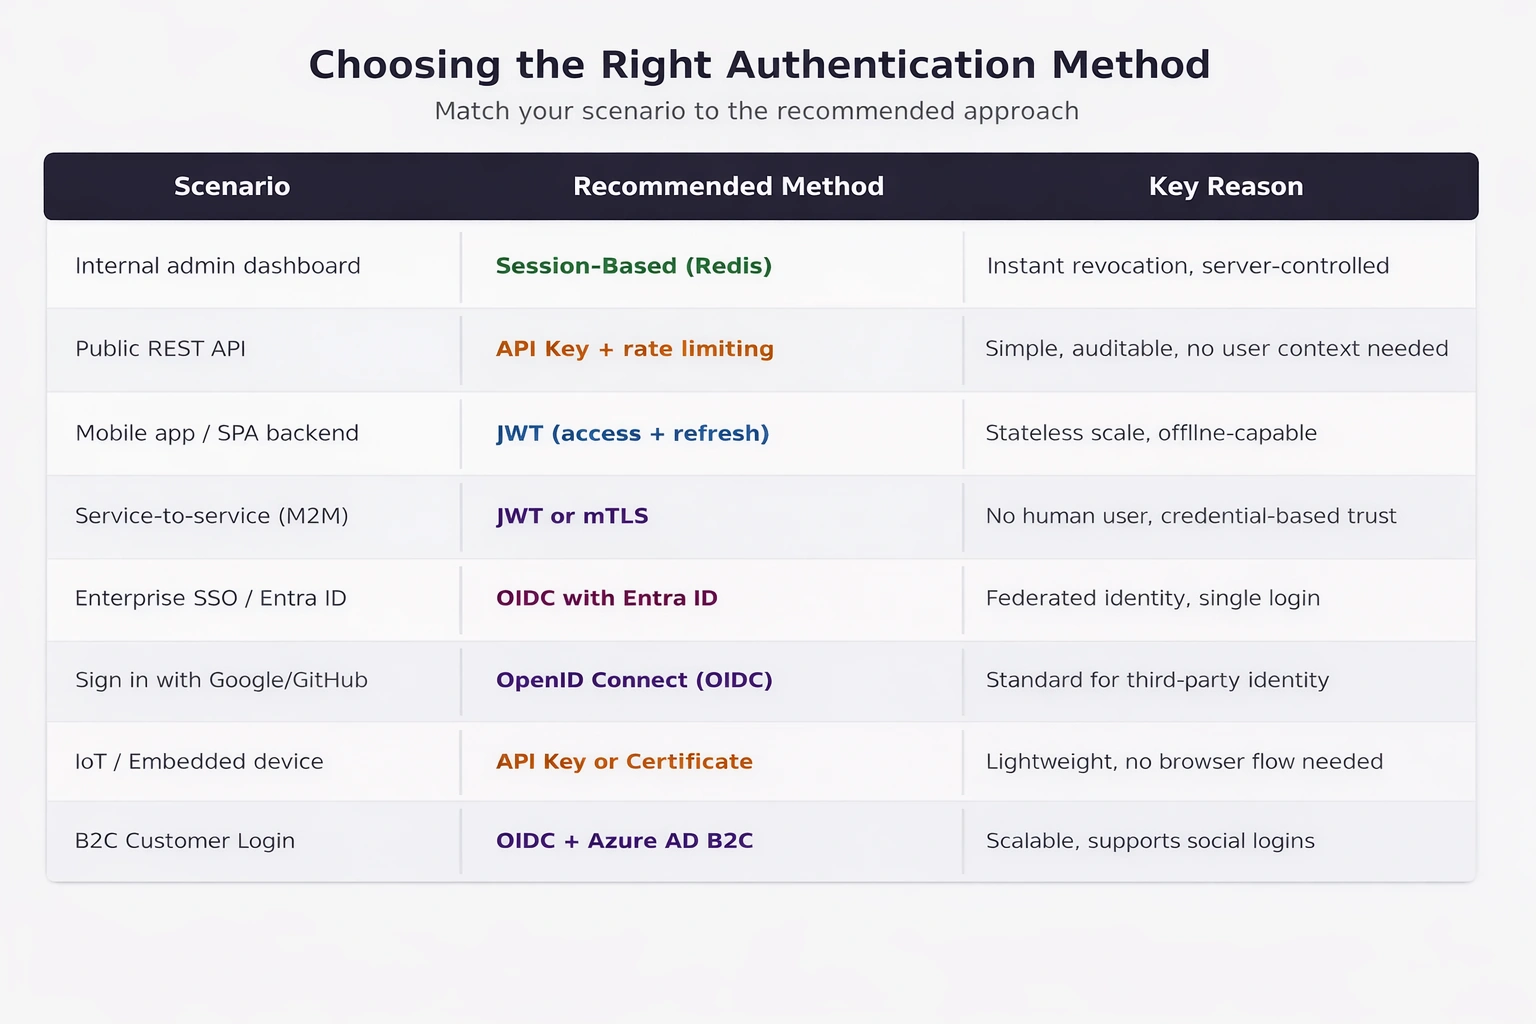Click the 'JWT or mTLS' method
The height and width of the screenshot is (1024, 1536).
[x=572, y=516]
